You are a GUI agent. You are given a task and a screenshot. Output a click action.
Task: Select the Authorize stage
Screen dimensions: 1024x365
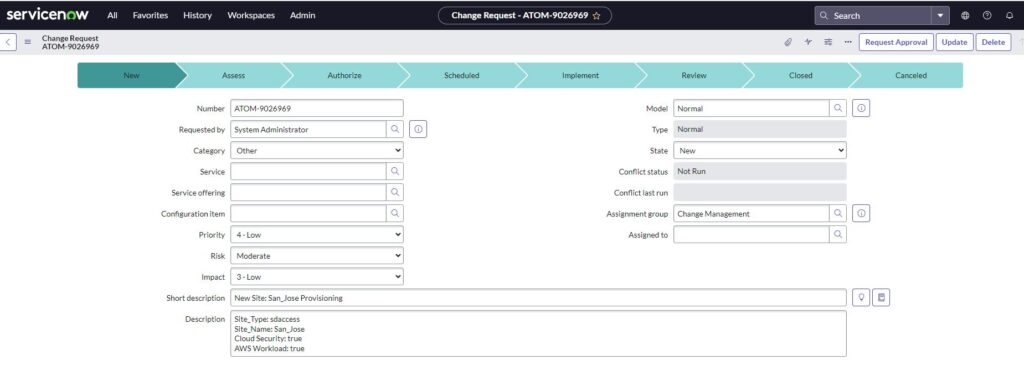tap(344, 75)
